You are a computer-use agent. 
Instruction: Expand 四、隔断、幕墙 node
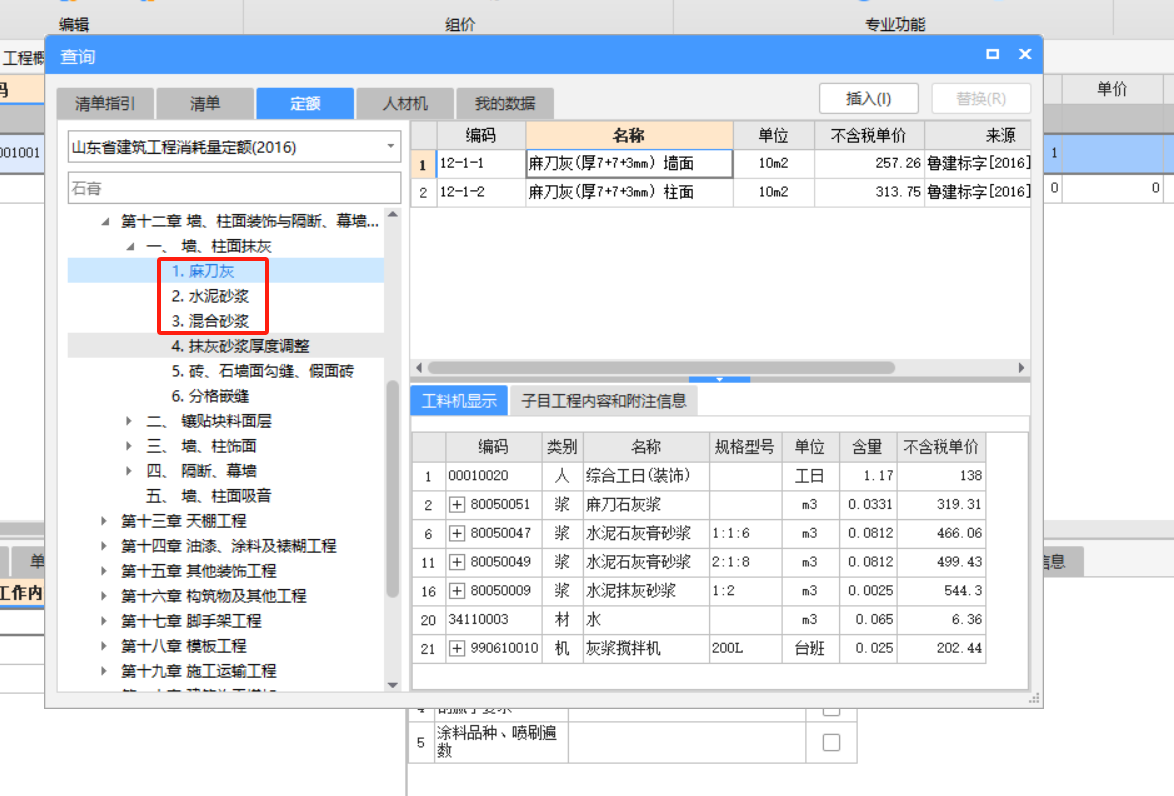pos(129,470)
